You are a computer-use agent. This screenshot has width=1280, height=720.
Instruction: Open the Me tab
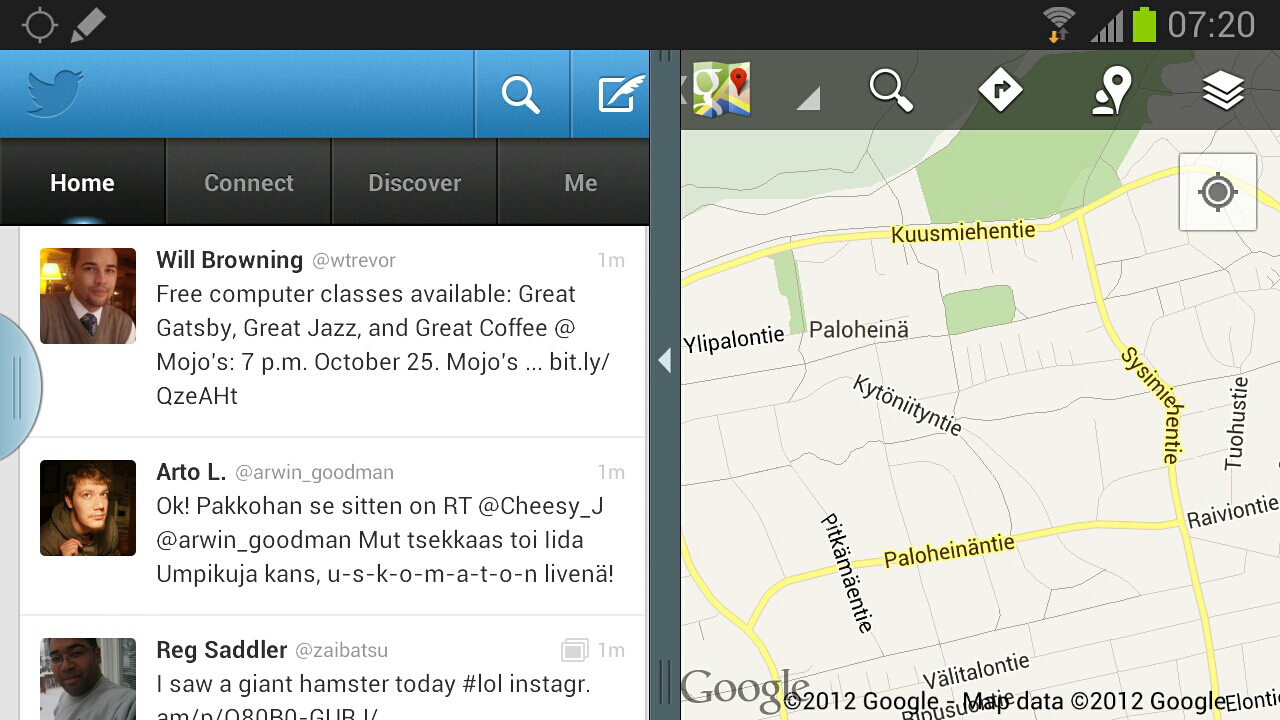[580, 183]
